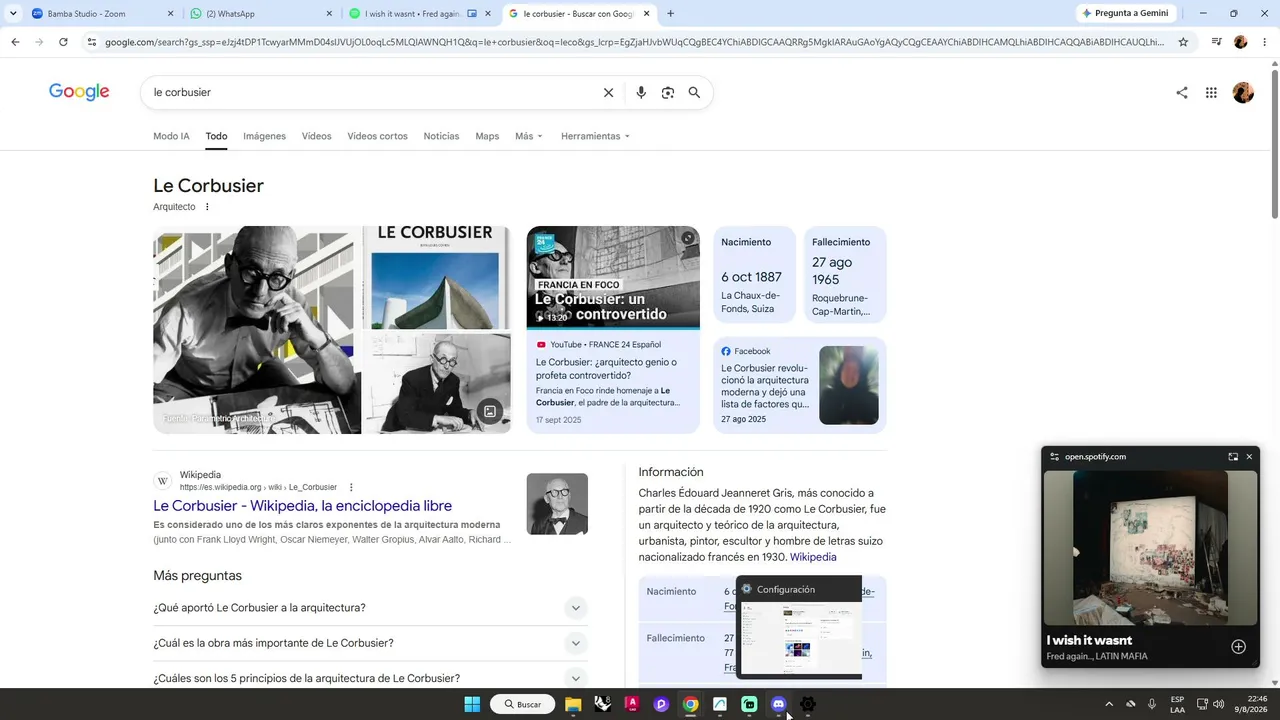View site information in address bar
Image resolution: width=1280 pixels, height=720 pixels.
point(91,42)
